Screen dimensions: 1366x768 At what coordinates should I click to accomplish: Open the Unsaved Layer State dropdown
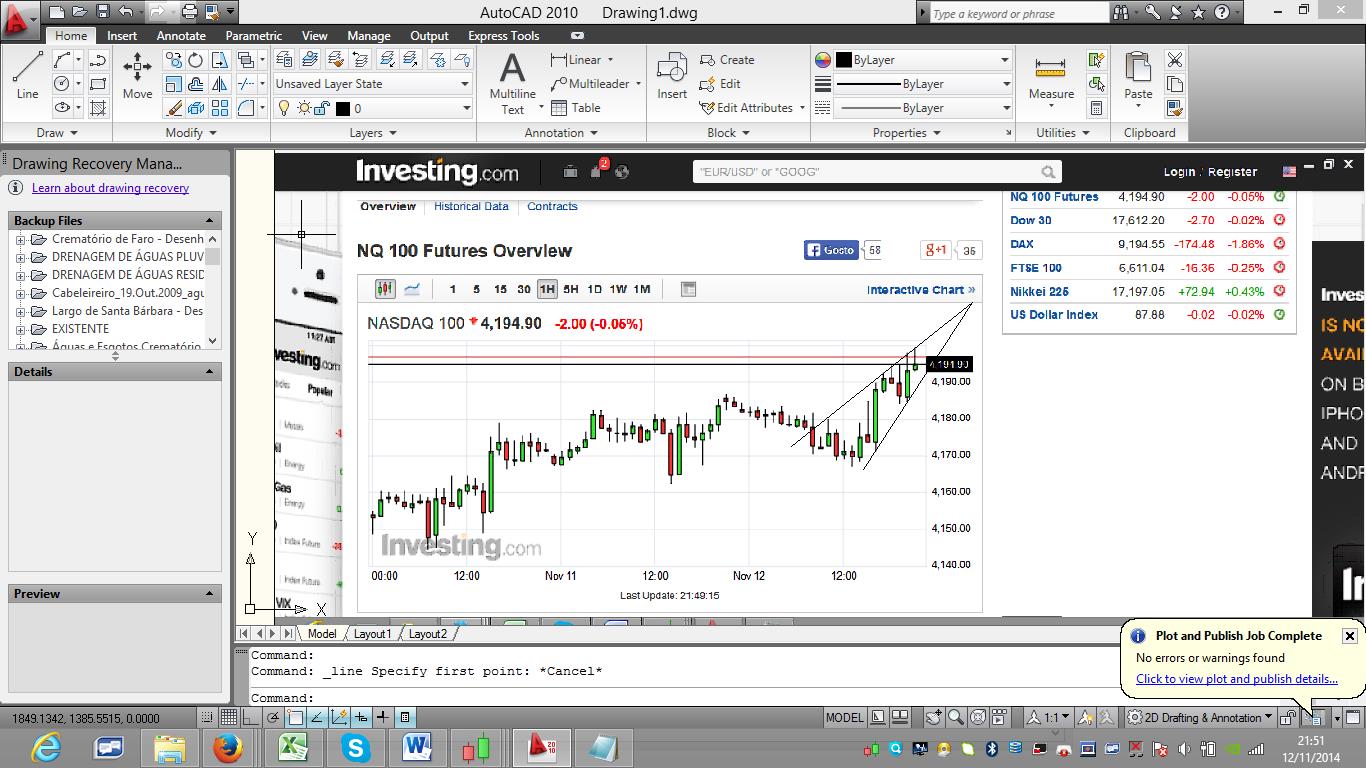point(372,84)
